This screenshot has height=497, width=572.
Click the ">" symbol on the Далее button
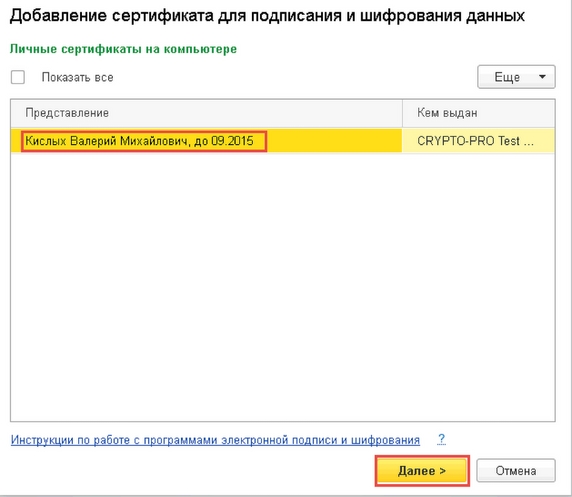442,471
